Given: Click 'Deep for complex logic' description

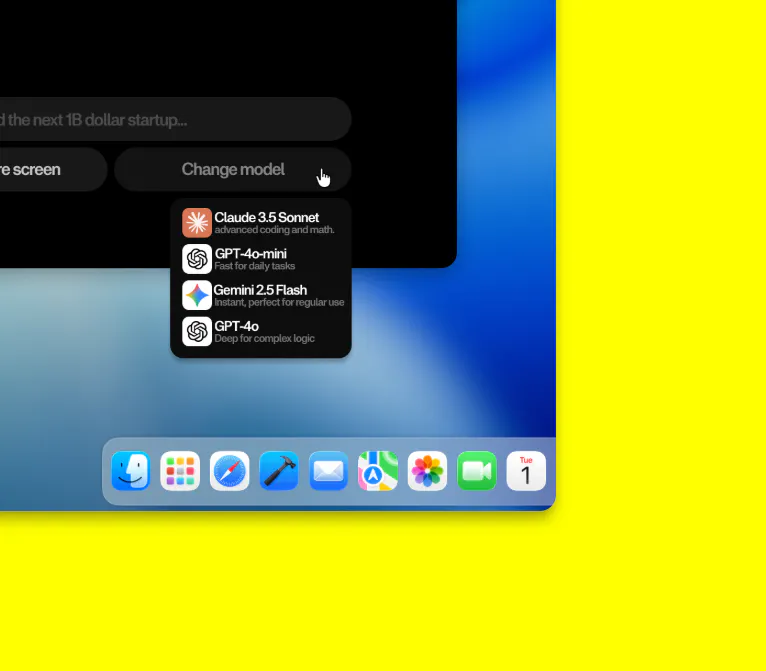Looking at the screenshot, I should coord(264,338).
